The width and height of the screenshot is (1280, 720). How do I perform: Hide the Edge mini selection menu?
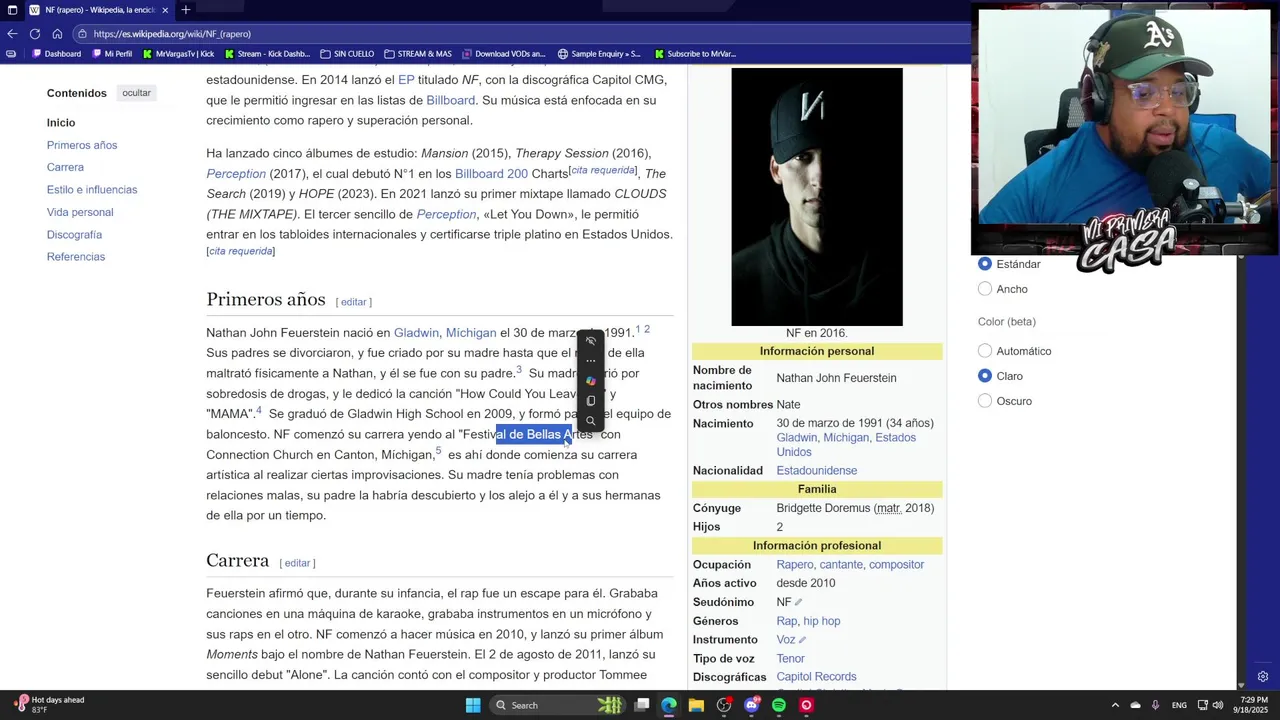pos(590,341)
